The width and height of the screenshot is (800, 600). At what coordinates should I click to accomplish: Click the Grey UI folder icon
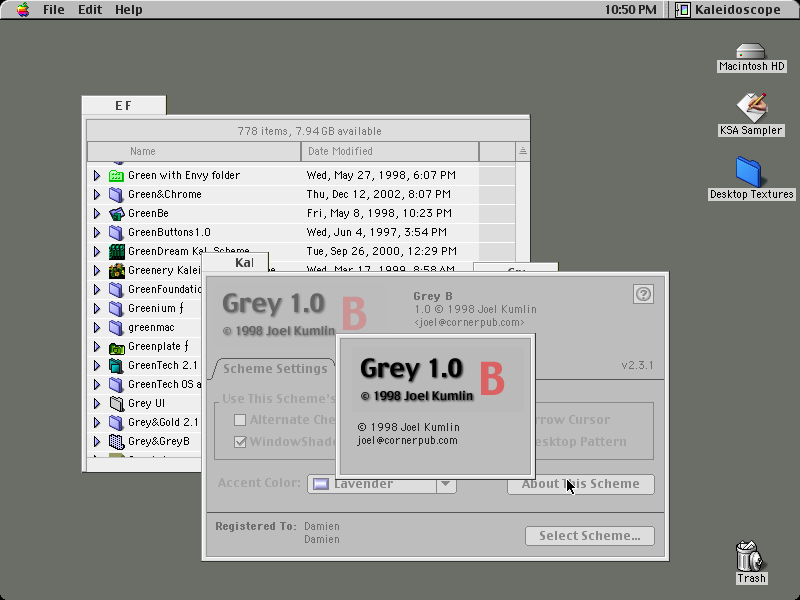coord(116,404)
